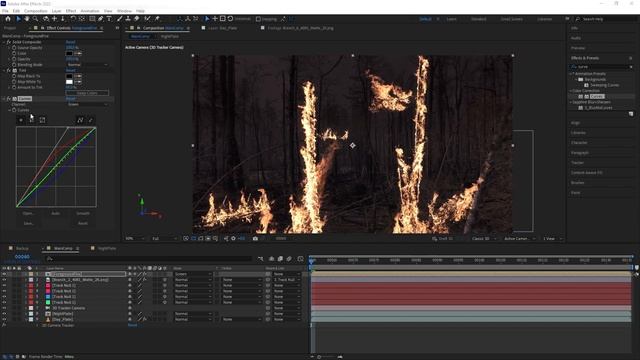Select the Rotation tool
This screenshot has width=640, height=360.
click(x=73, y=19)
